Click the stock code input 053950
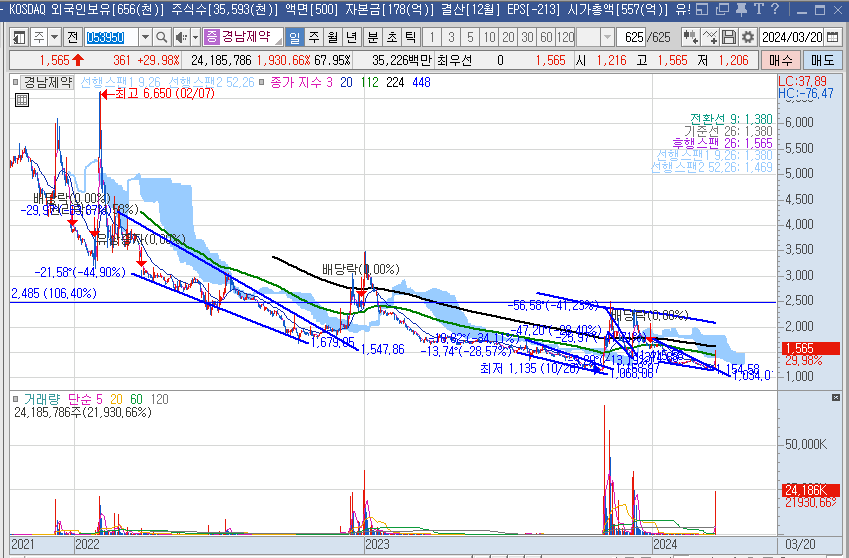 pyautogui.click(x=112, y=37)
